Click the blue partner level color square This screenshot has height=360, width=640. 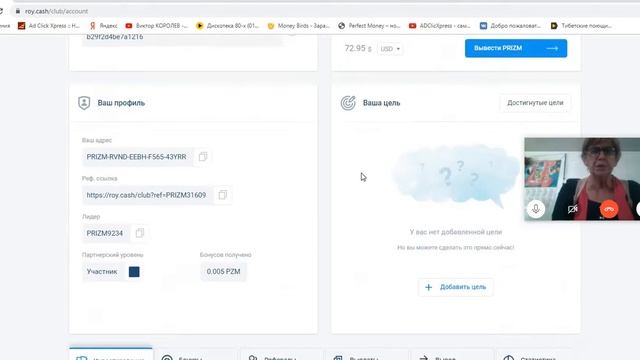pos(134,272)
